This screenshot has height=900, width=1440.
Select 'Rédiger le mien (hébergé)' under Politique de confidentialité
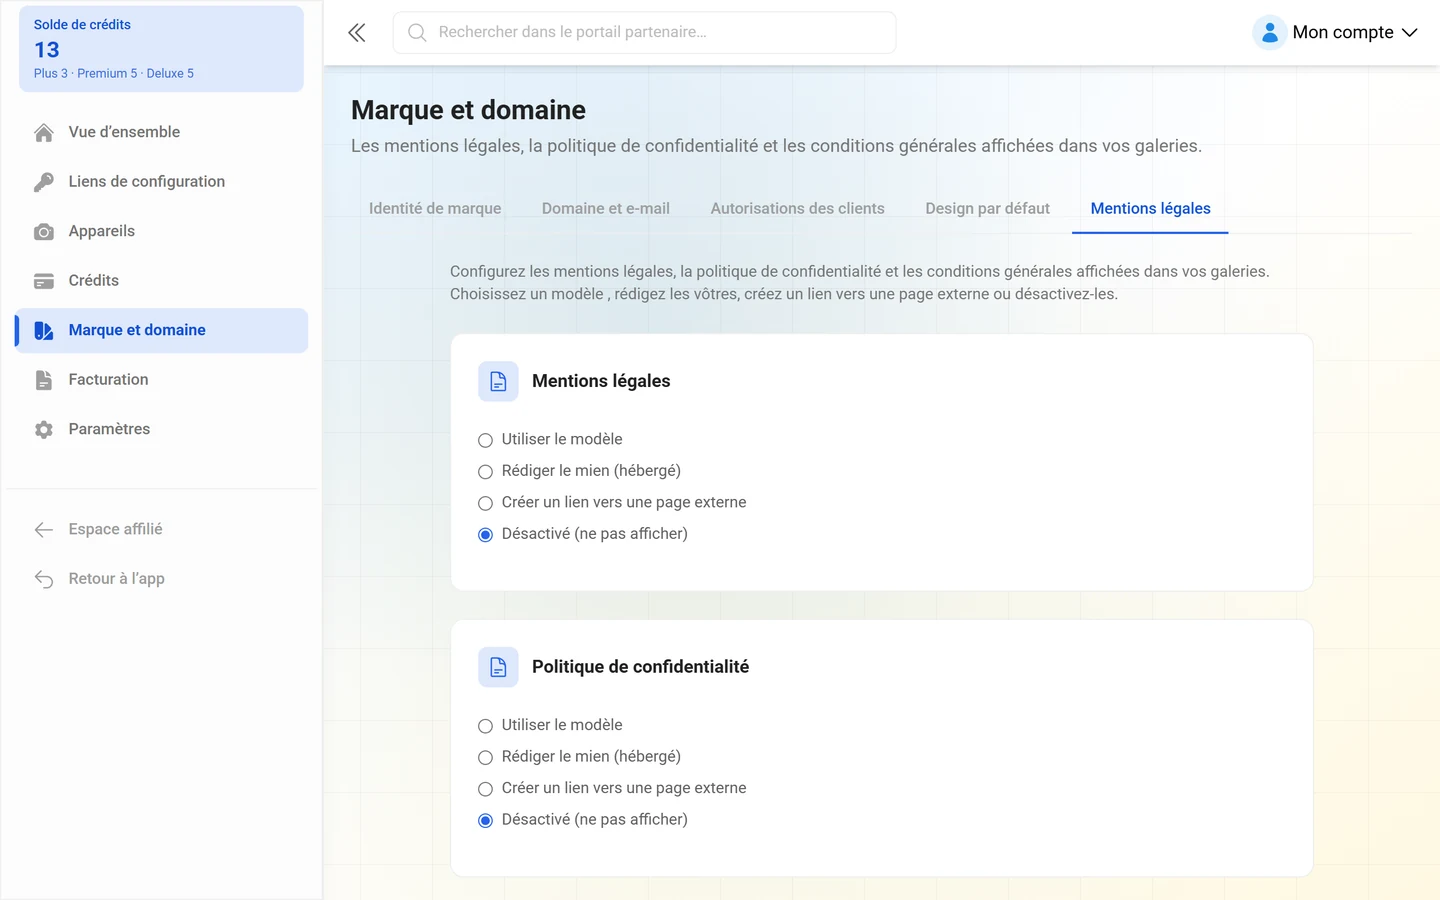click(x=485, y=757)
